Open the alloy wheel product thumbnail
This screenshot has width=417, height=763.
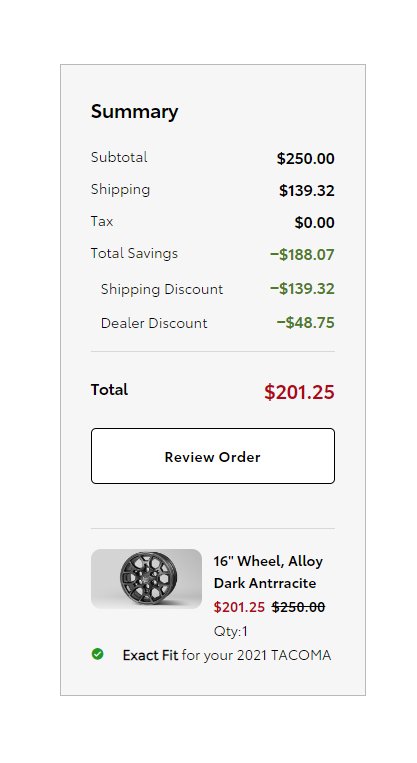[x=146, y=579]
